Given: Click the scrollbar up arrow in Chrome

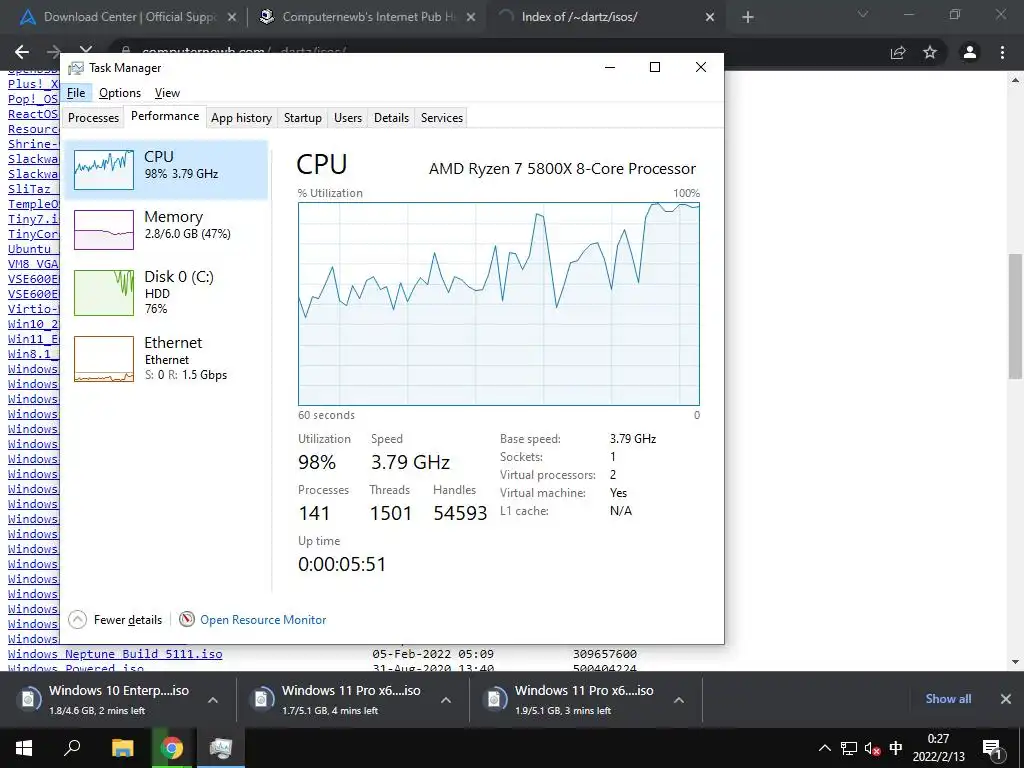Looking at the screenshot, I should click(x=1015, y=80).
